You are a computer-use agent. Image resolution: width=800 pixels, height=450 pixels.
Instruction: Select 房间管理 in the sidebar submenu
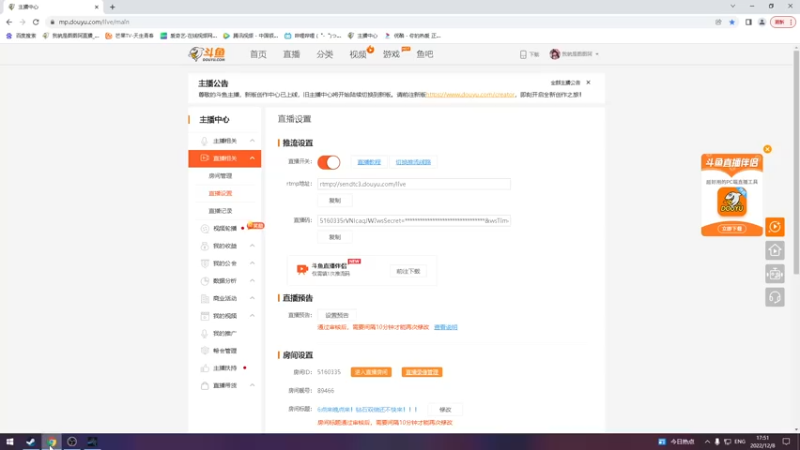pyautogui.click(x=220, y=176)
